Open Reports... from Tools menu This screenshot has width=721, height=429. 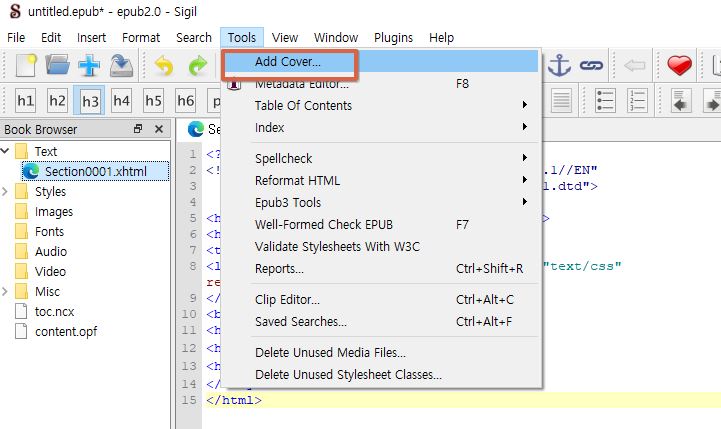pos(381,269)
